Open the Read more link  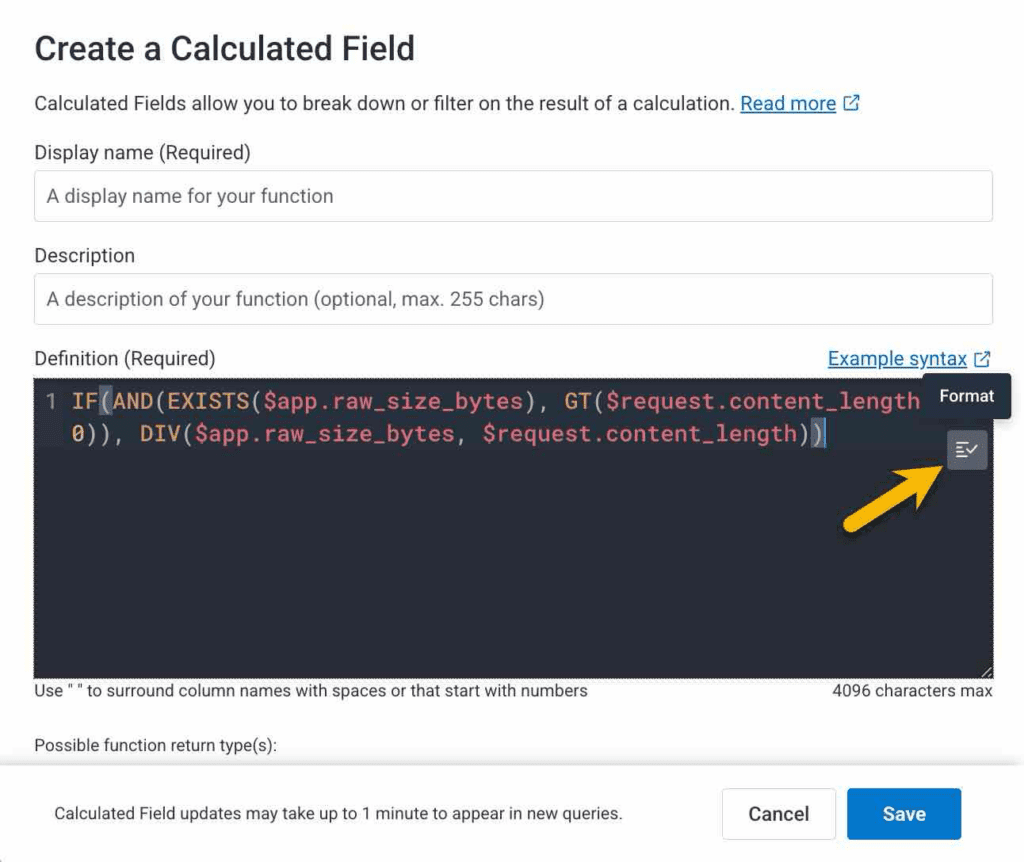coord(787,103)
